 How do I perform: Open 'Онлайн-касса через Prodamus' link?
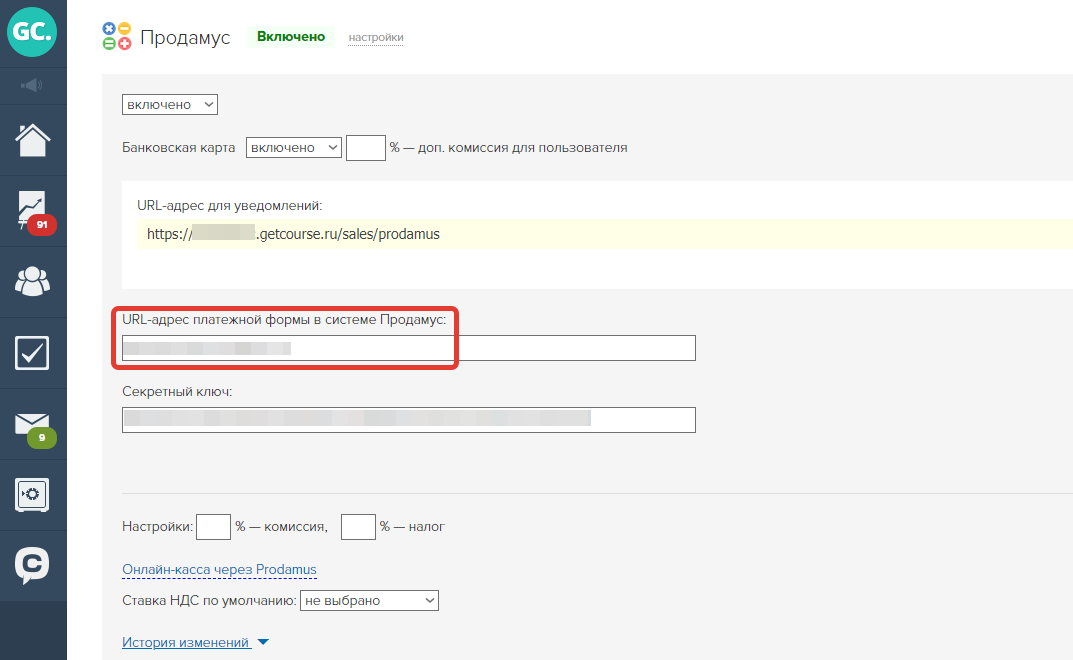pos(219,570)
